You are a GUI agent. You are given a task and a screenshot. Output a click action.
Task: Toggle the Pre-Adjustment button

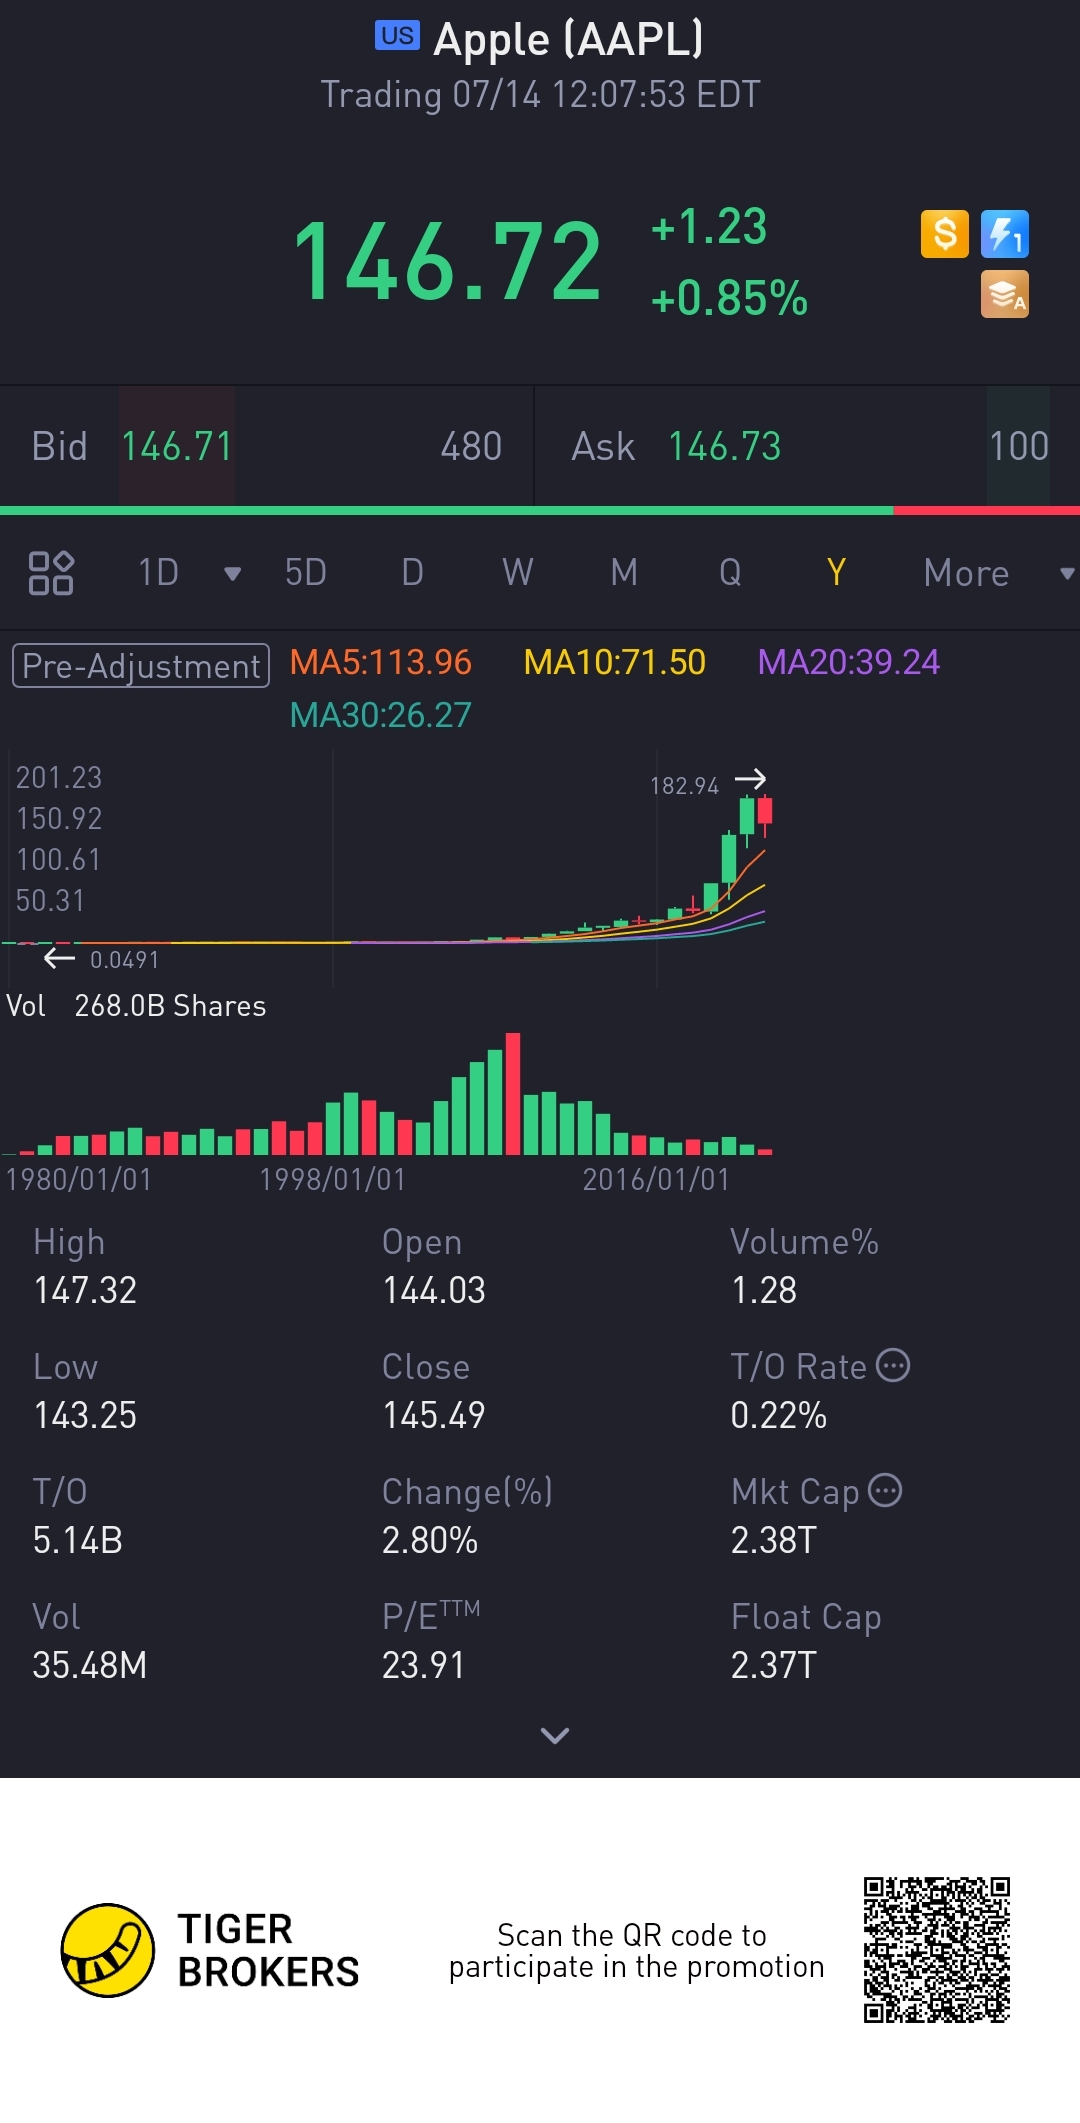pos(141,666)
